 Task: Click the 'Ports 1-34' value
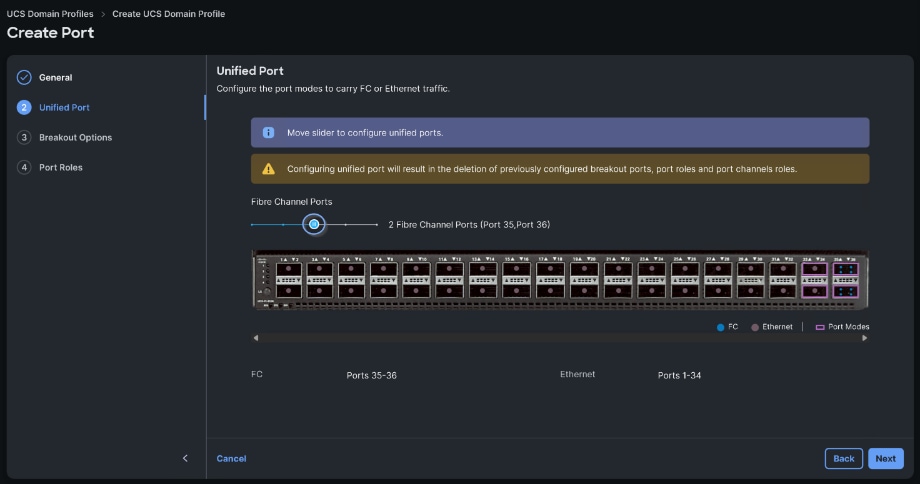click(679, 375)
